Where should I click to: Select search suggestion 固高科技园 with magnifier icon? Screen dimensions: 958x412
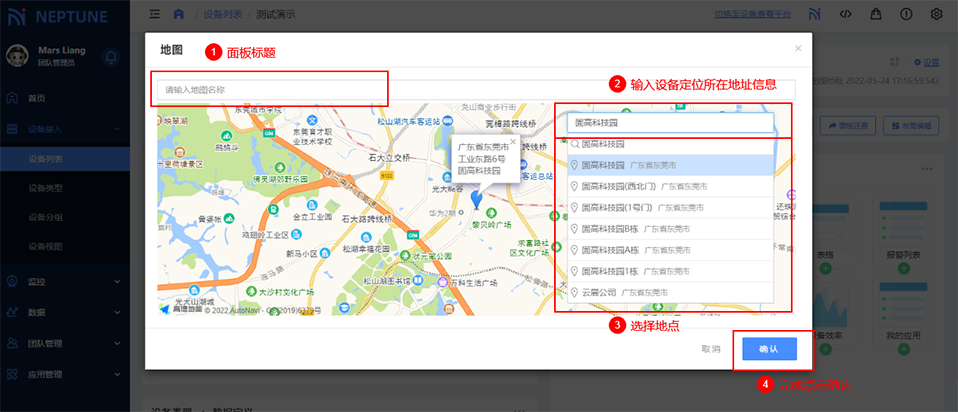click(670, 145)
